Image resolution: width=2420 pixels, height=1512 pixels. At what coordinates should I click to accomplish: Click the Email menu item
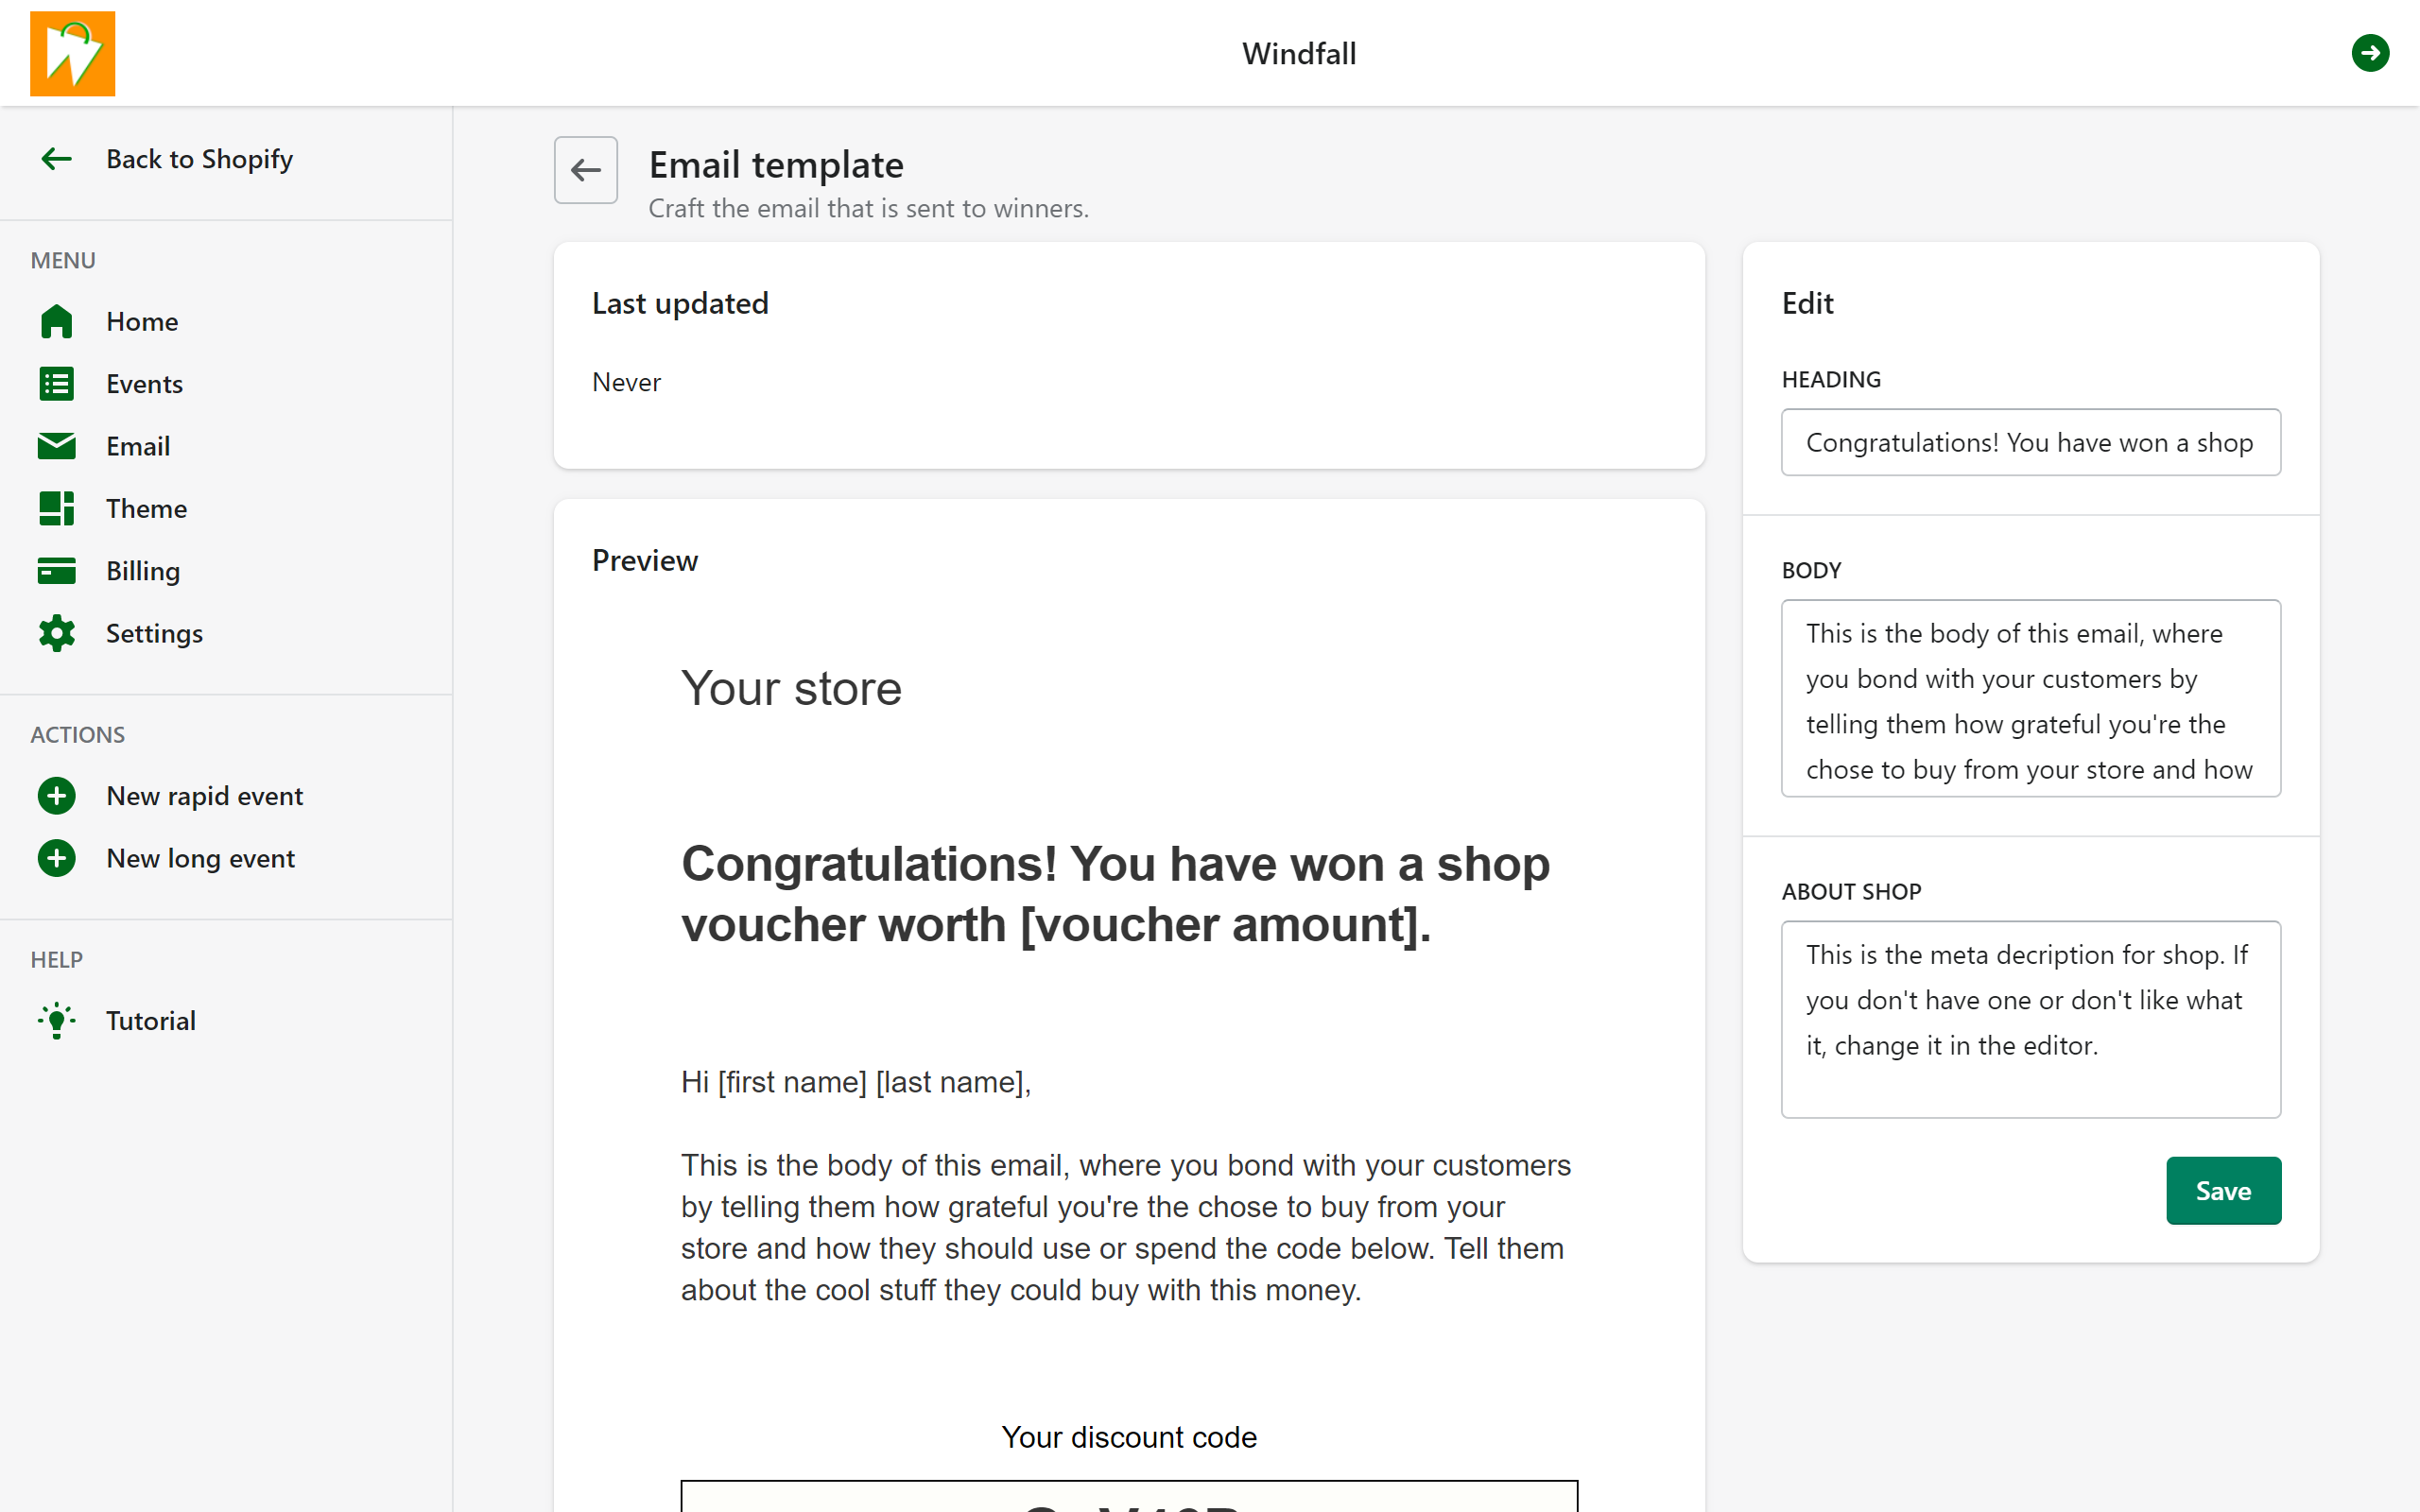pos(138,446)
